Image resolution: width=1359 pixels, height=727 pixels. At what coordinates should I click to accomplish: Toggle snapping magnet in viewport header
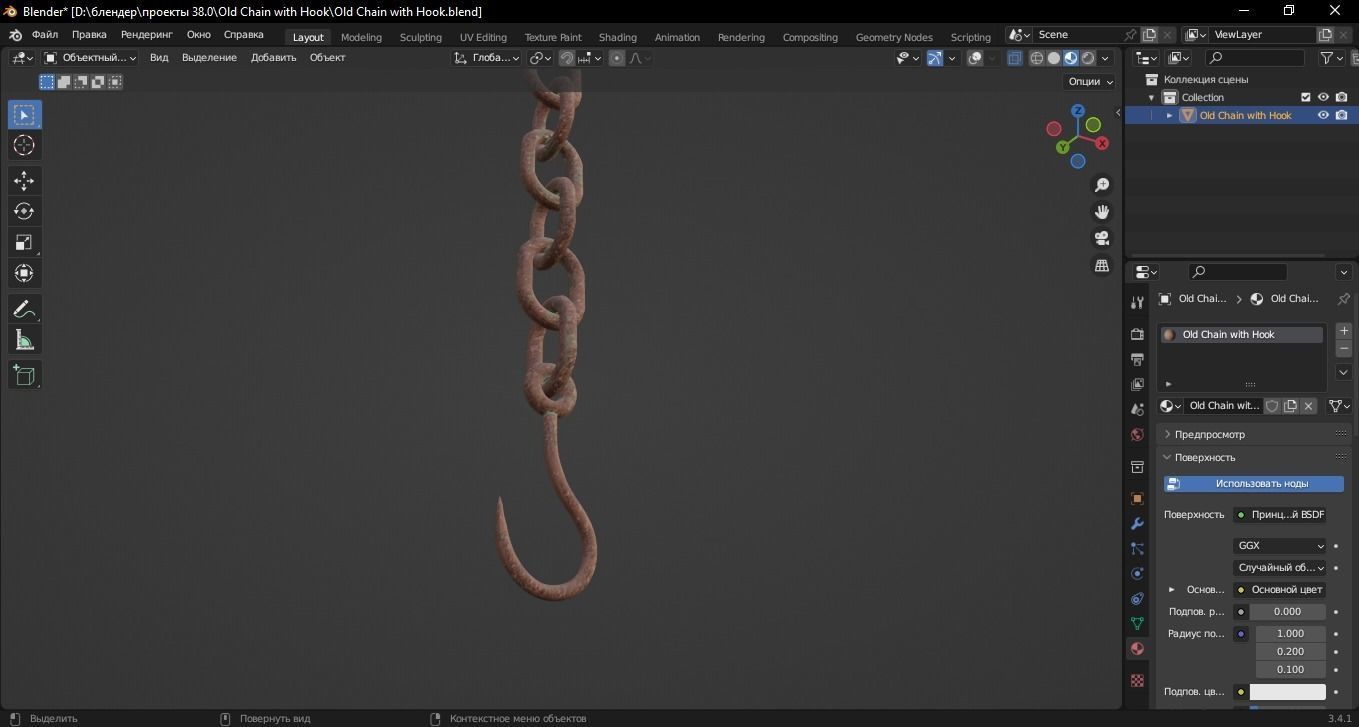pyautogui.click(x=567, y=58)
